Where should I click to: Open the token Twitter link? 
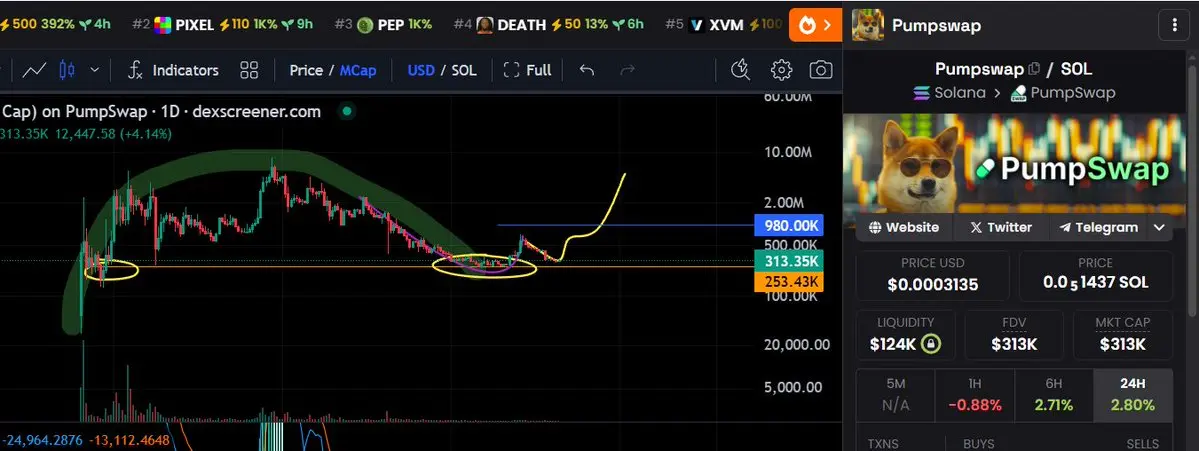(x=1000, y=227)
